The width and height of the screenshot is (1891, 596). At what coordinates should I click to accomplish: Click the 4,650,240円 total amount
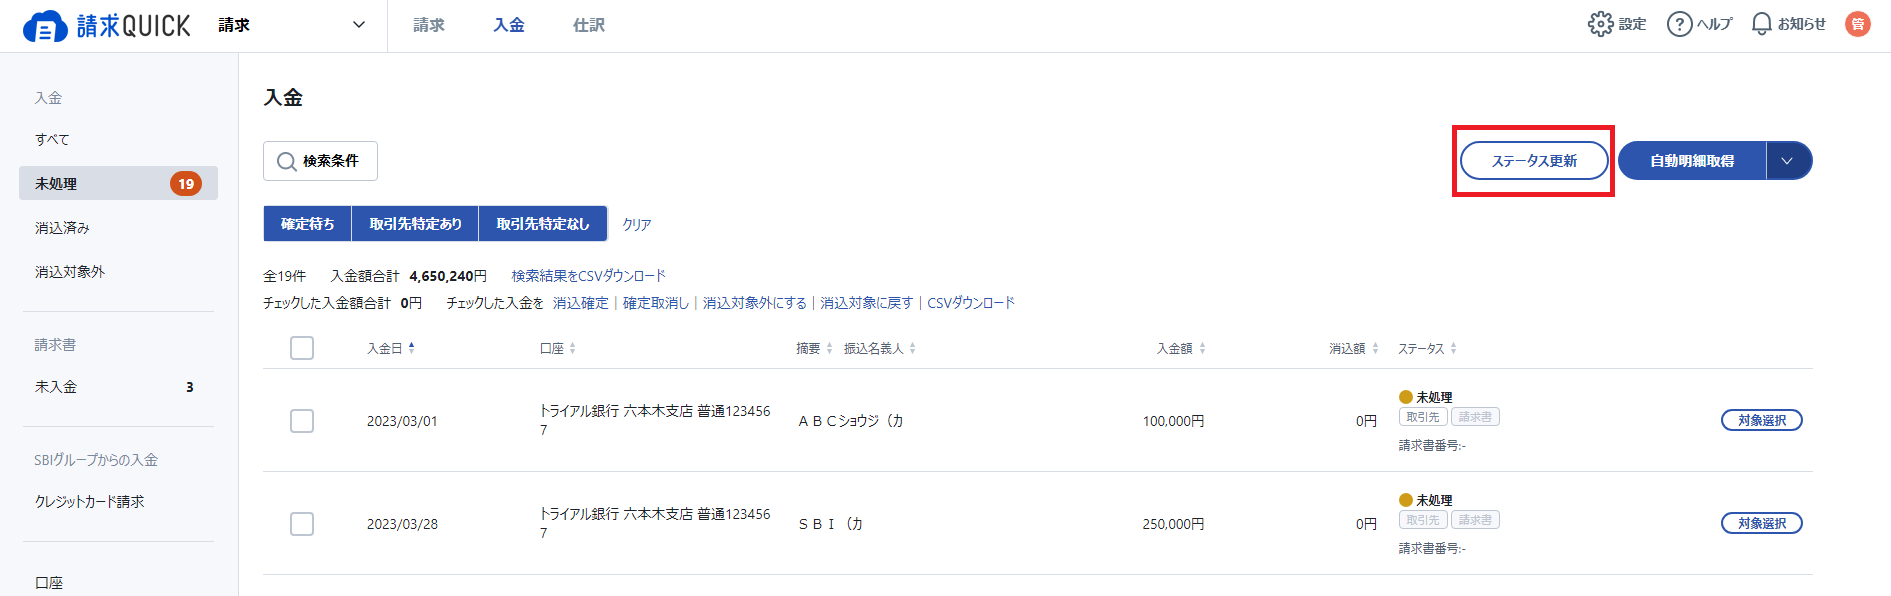click(448, 276)
